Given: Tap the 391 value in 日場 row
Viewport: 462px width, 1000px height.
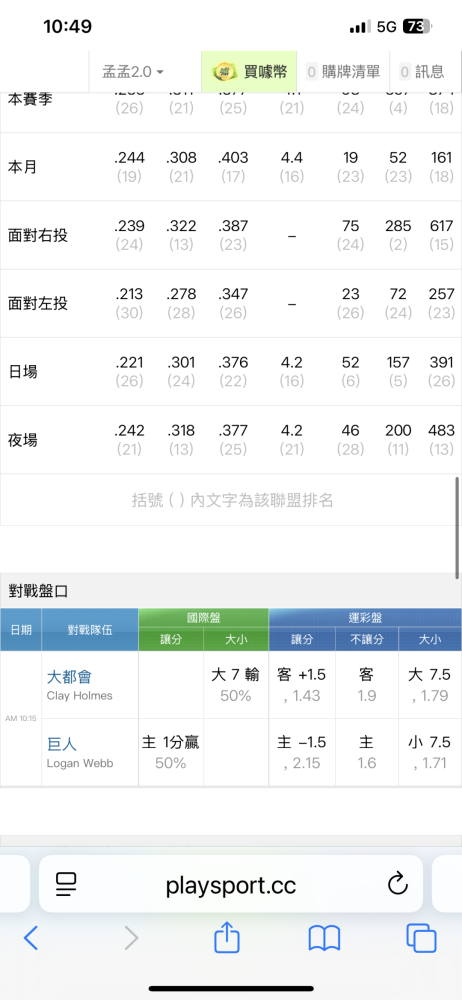Looking at the screenshot, I should click(442, 362).
